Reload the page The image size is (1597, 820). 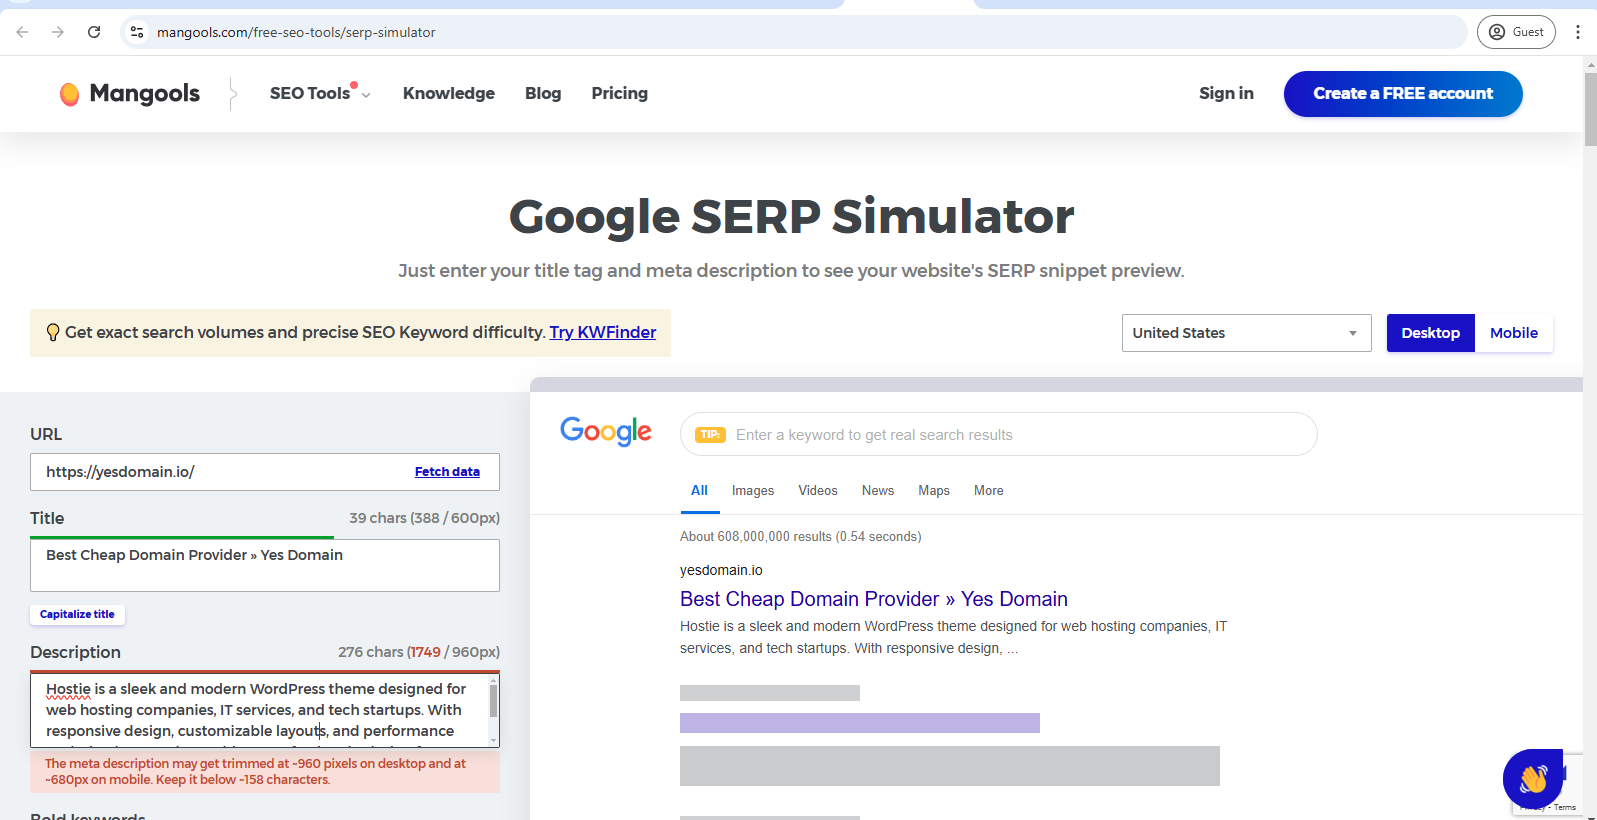coord(94,32)
